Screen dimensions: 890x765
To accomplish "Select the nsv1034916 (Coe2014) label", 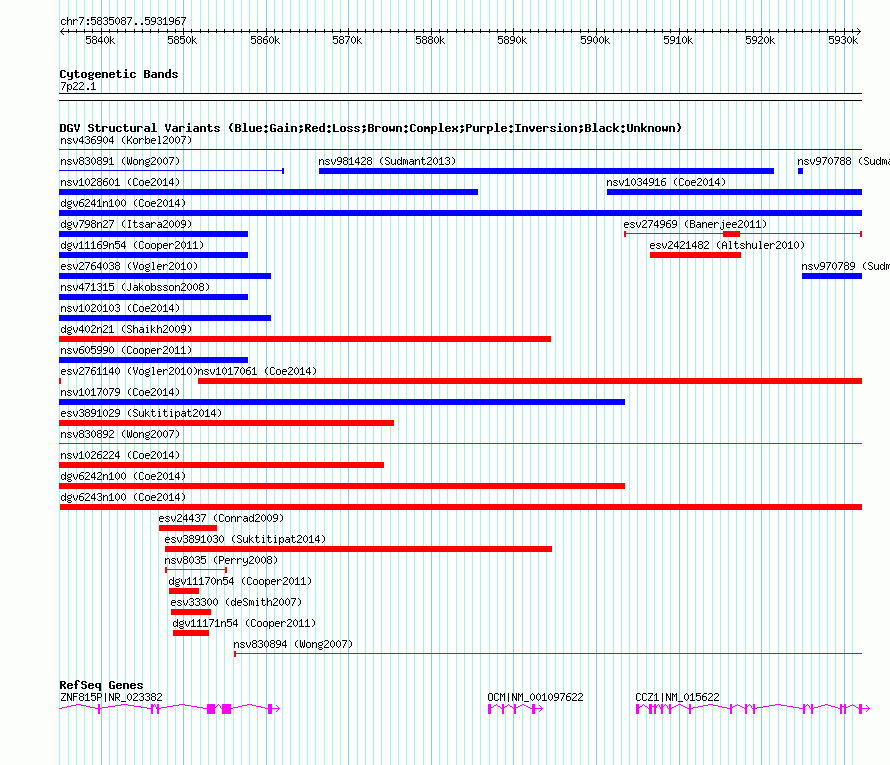I will pos(666,182).
